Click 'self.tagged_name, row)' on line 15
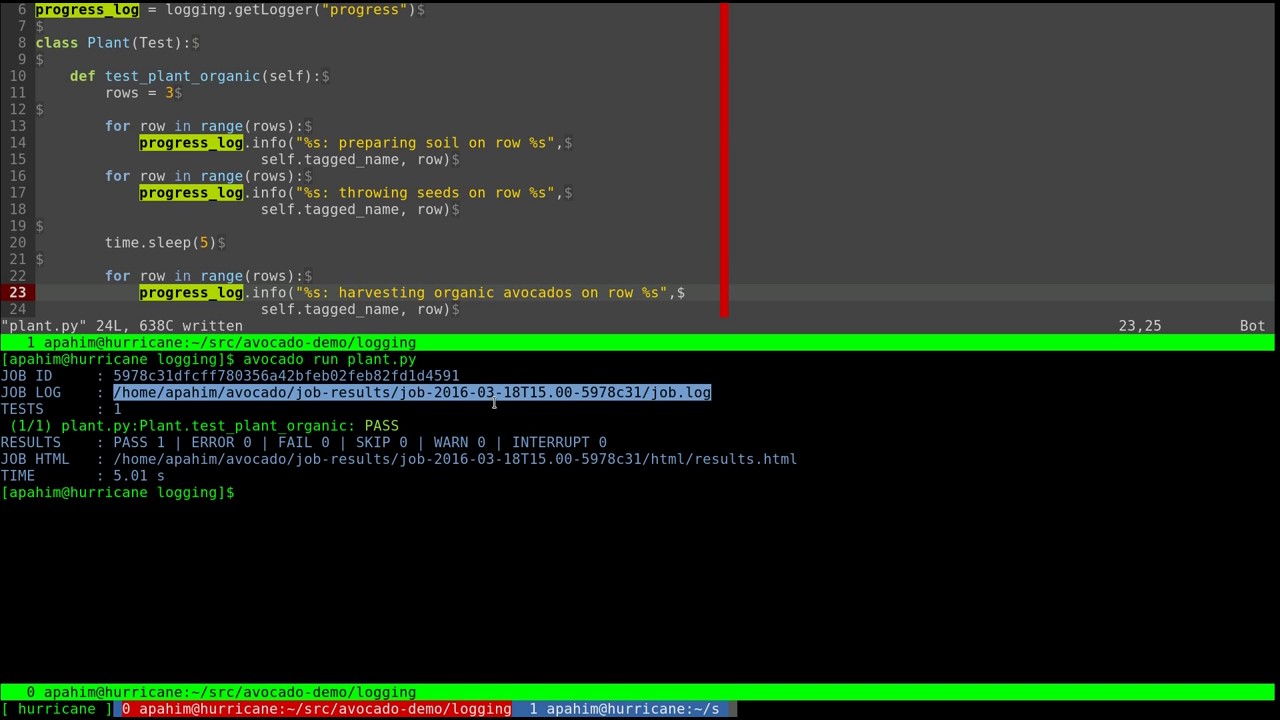The height and width of the screenshot is (720, 1280). pos(355,160)
